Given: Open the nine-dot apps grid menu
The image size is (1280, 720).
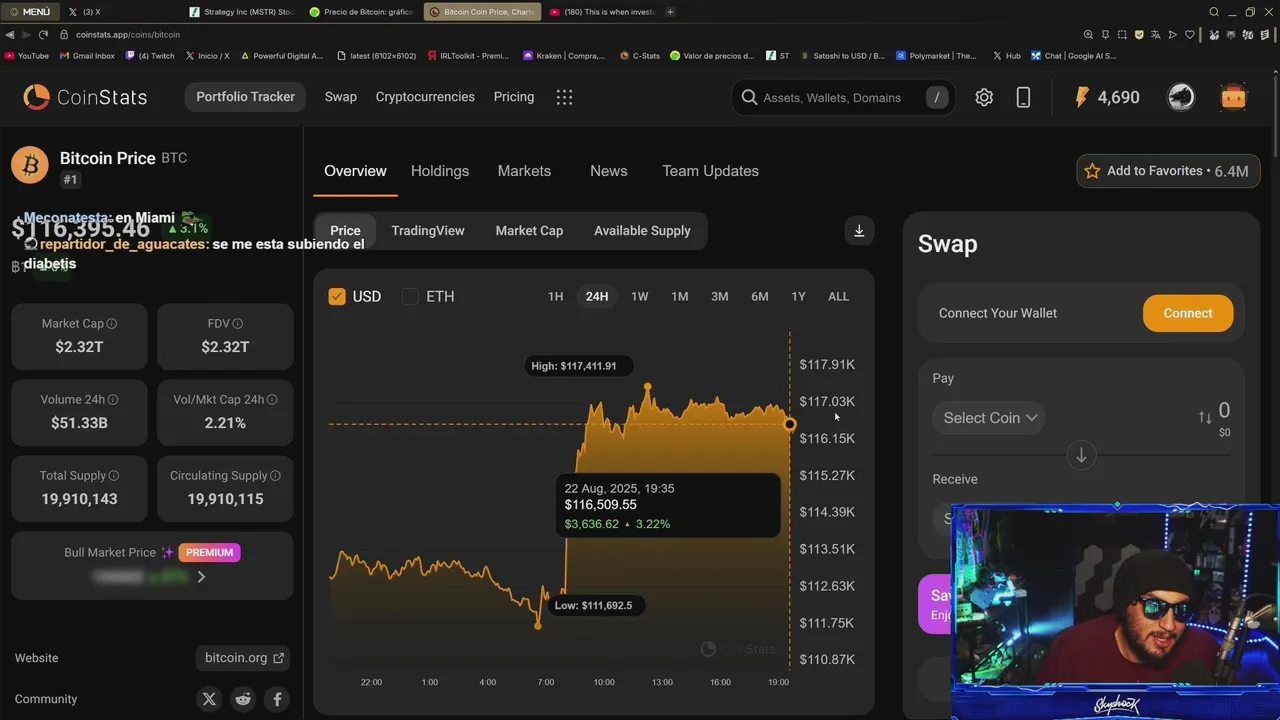Looking at the screenshot, I should pos(564,97).
